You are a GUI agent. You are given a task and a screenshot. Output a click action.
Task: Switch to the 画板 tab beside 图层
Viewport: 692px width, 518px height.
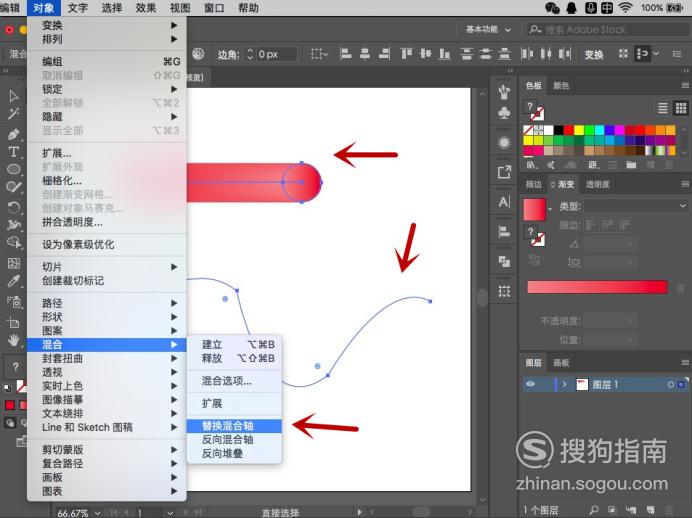coord(561,362)
